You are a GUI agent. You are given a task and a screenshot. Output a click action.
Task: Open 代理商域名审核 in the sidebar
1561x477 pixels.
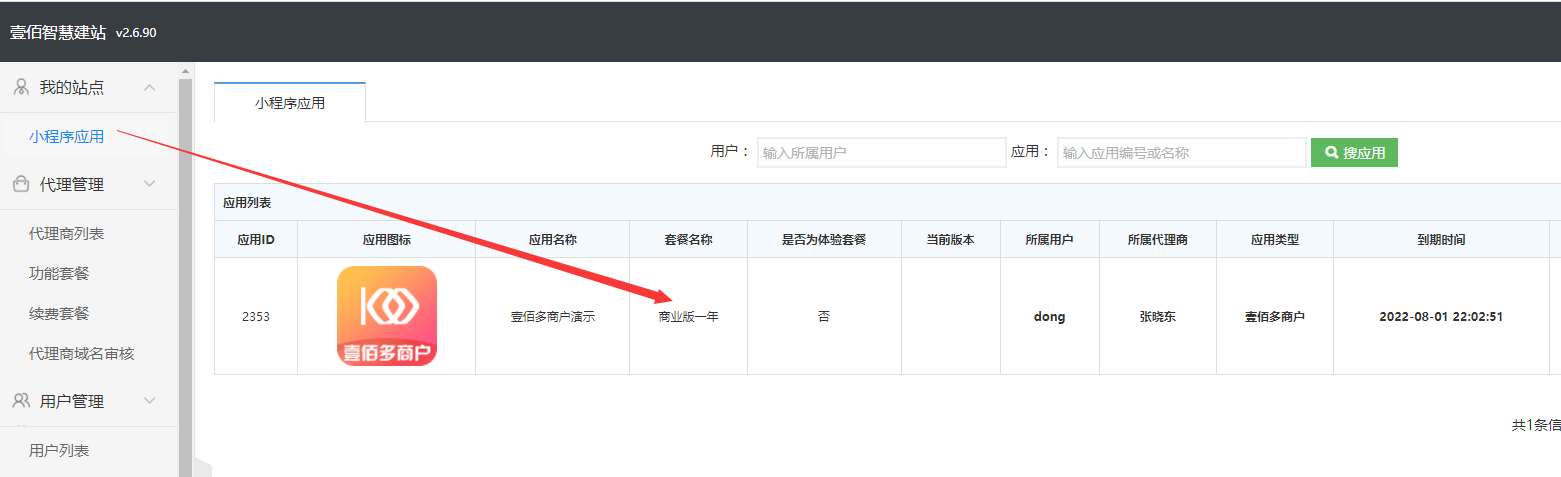click(82, 354)
